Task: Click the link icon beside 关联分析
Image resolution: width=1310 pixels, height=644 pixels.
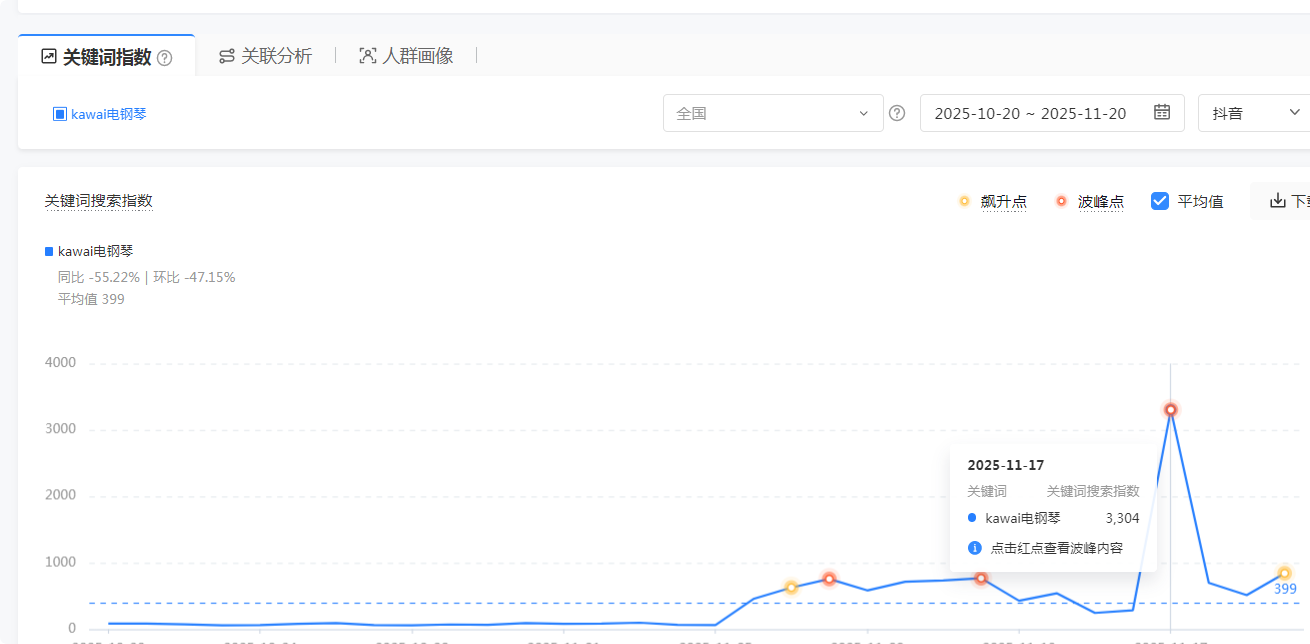Action: (226, 56)
